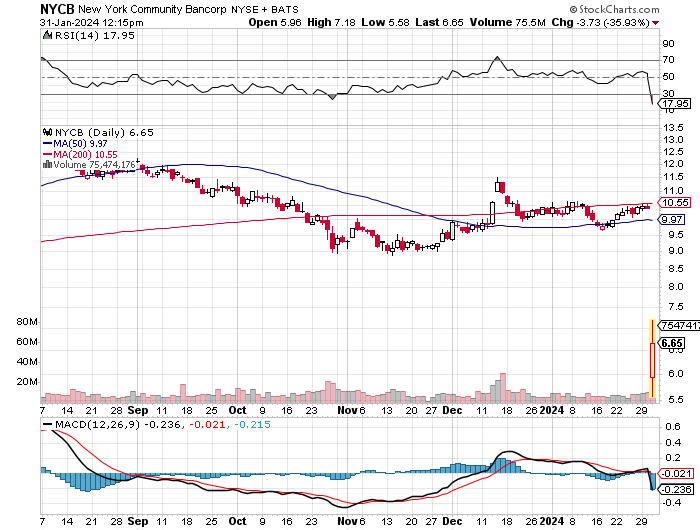Image resolution: width=700 pixels, height=530 pixels.
Task: Click the NYSE + BATS exchange label
Action: (265, 9)
